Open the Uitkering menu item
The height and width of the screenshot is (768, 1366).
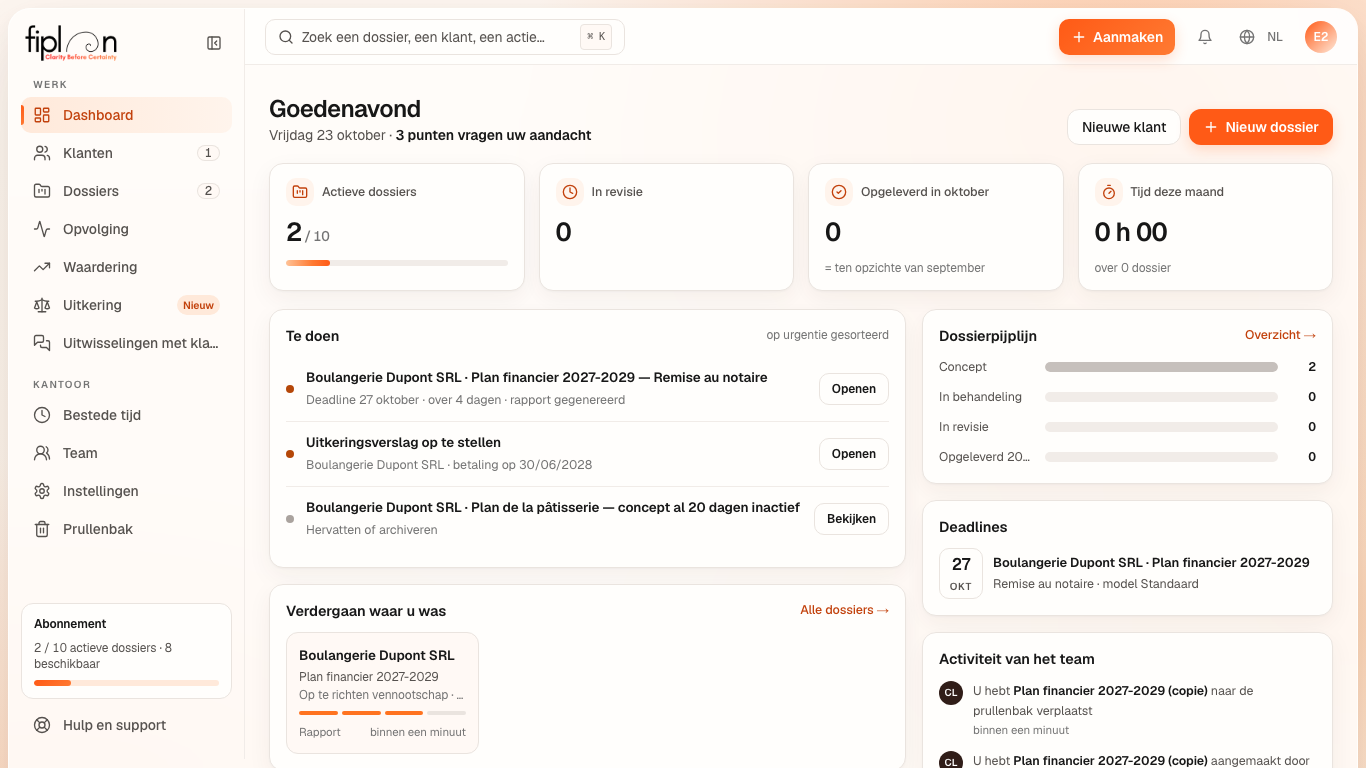[126, 305]
